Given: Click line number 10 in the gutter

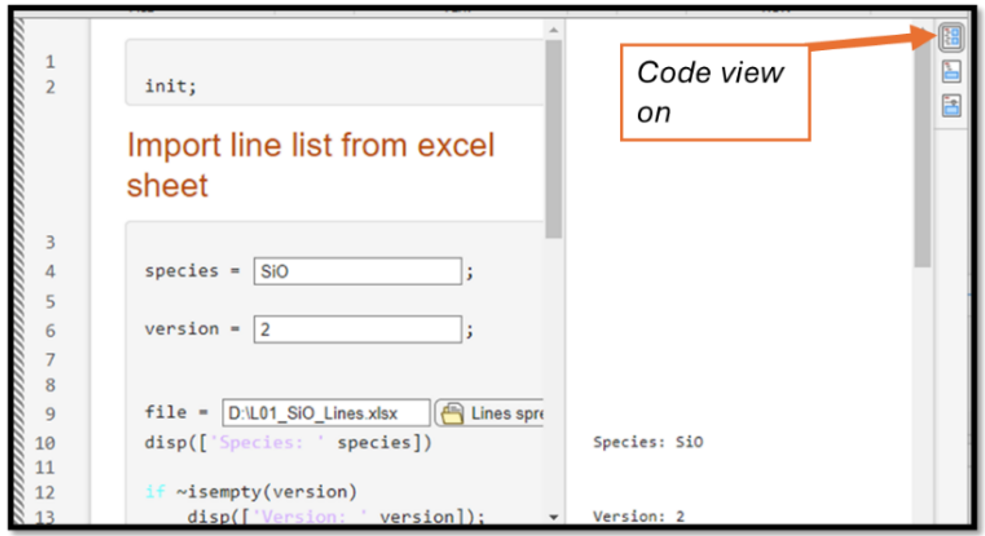Looking at the screenshot, I should click(x=45, y=443).
